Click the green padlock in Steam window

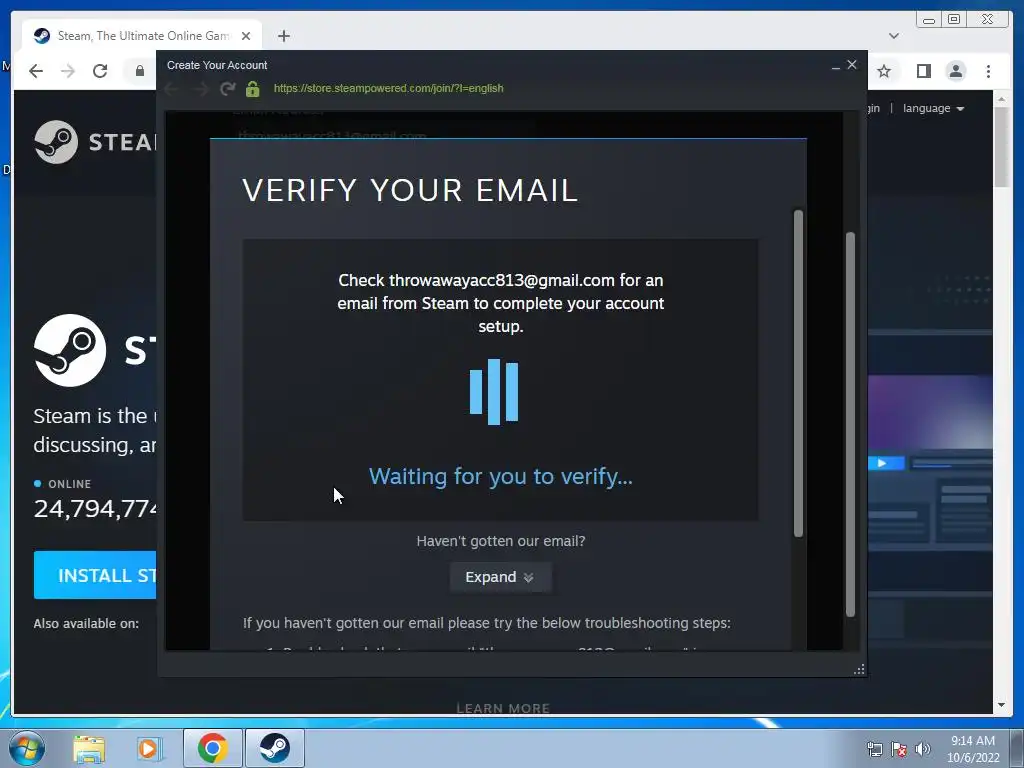coord(253,88)
